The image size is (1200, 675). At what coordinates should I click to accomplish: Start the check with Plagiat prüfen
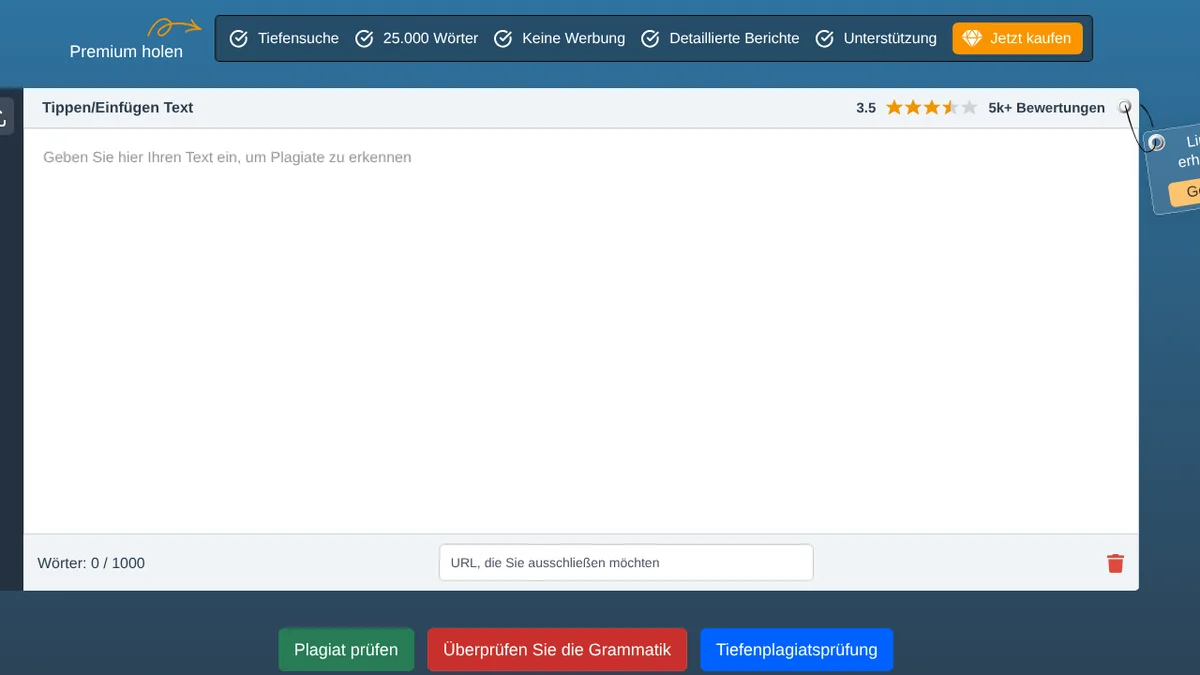pos(346,650)
